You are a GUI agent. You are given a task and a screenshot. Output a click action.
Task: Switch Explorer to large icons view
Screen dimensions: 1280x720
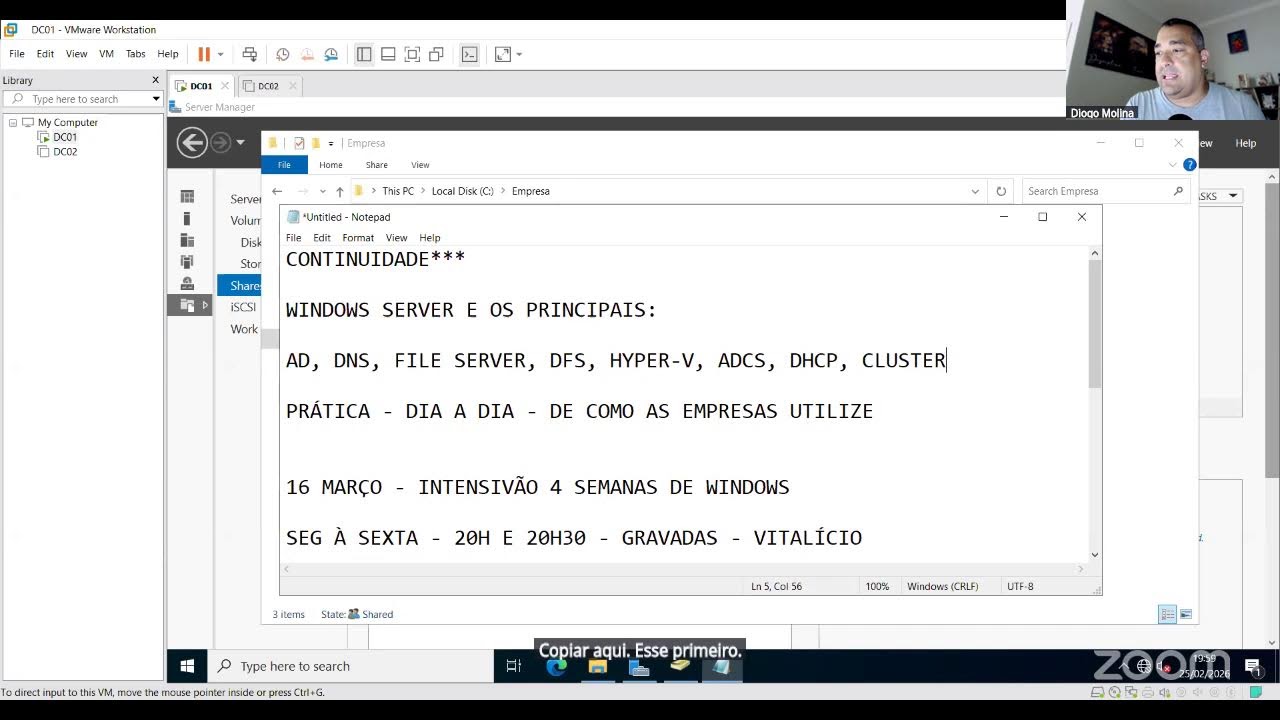(1186, 615)
